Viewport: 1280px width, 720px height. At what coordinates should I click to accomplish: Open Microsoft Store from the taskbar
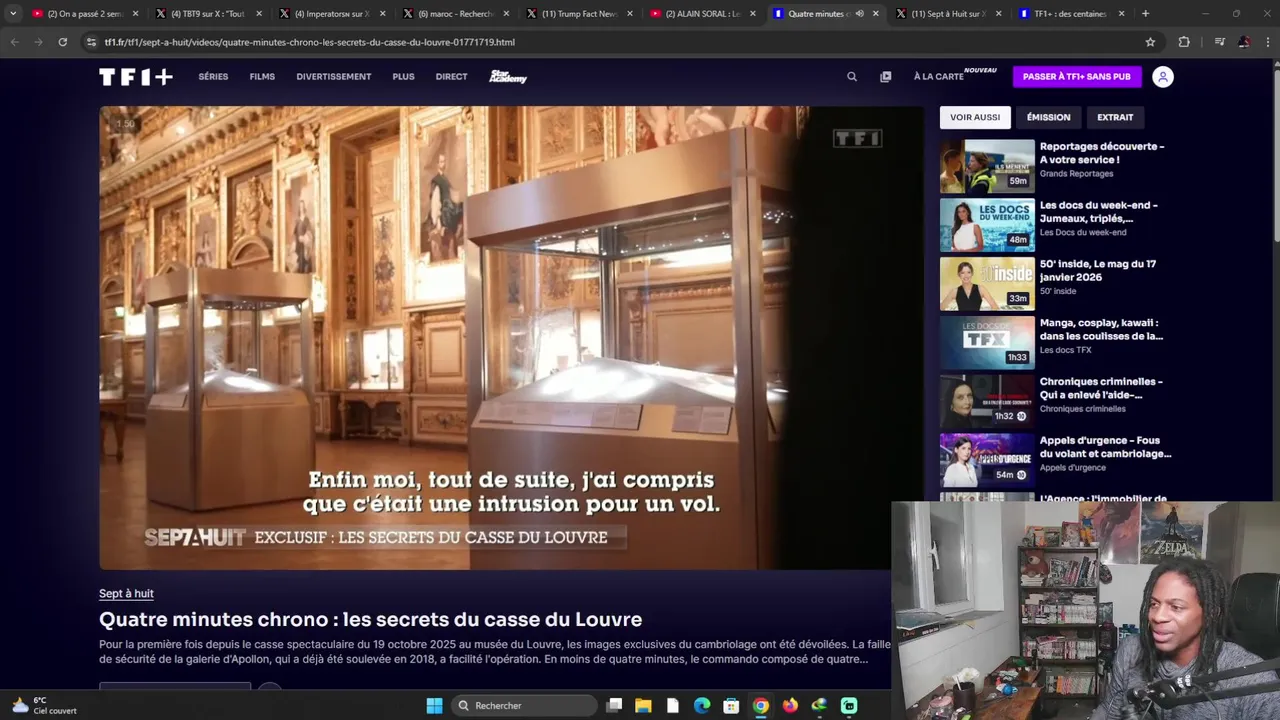(731, 705)
